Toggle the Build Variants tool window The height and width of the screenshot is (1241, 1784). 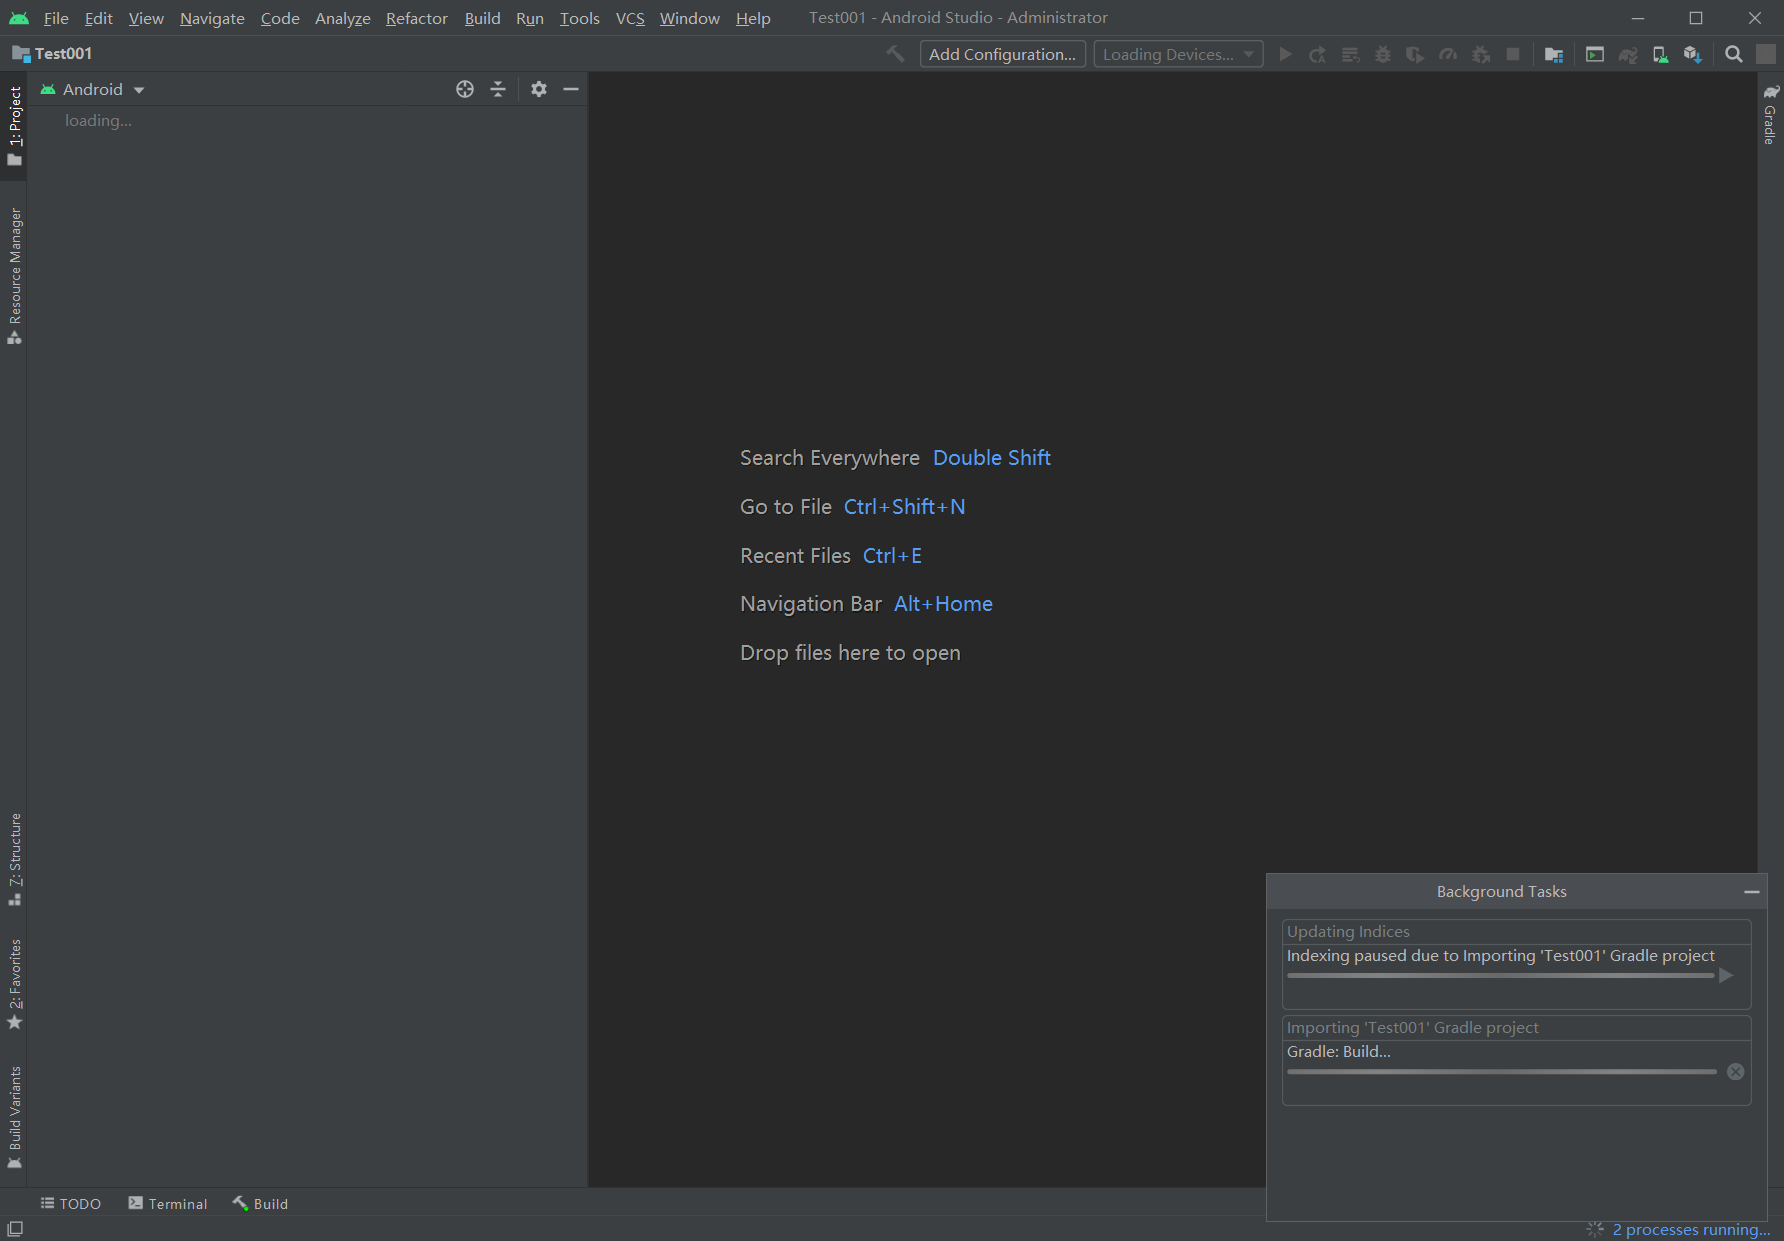coord(14,1117)
